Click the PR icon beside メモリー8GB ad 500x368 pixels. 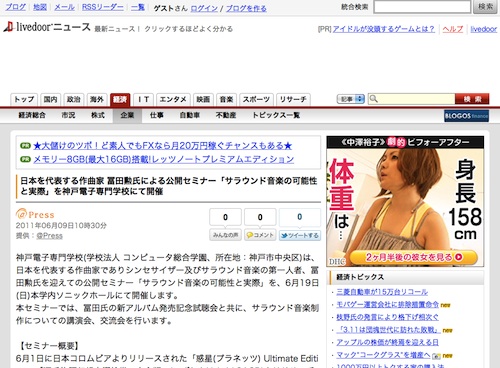tap(25, 159)
